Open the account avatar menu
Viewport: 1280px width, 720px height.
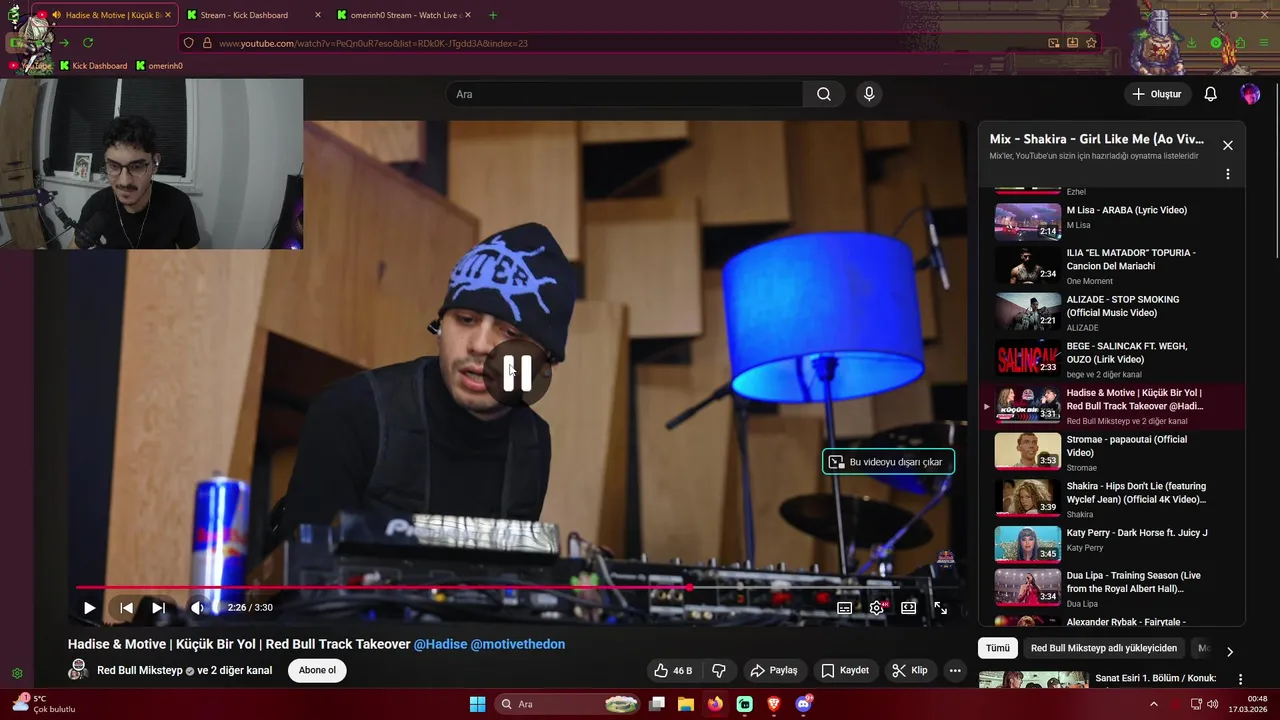pos(1250,94)
